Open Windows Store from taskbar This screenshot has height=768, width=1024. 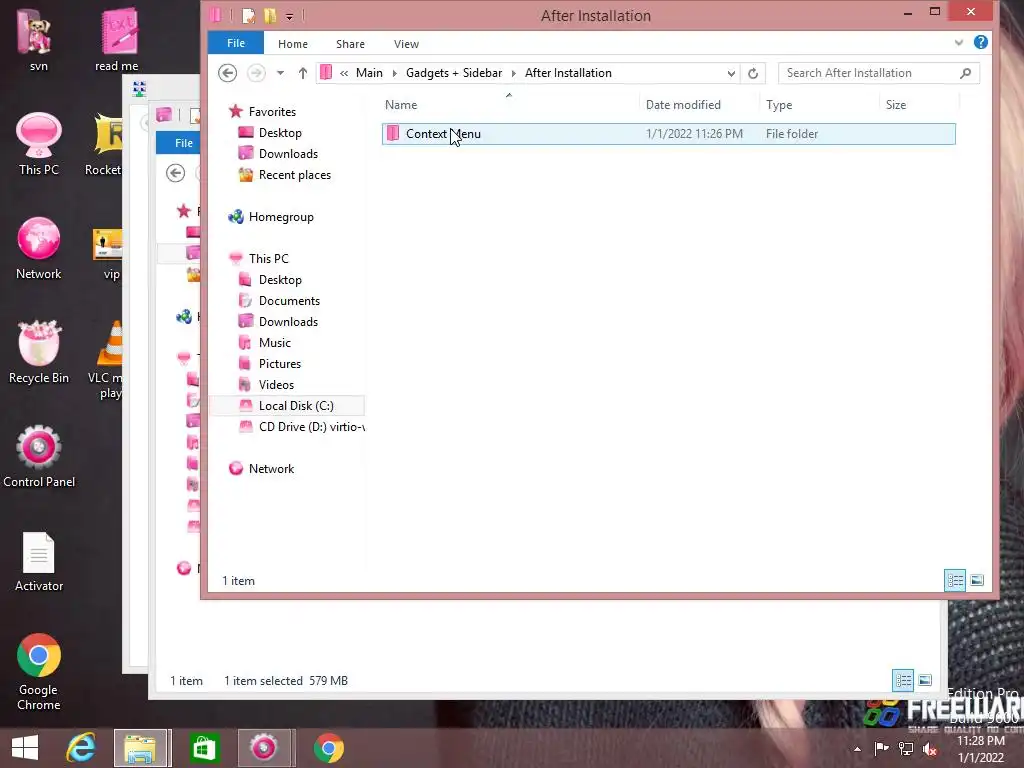coord(204,748)
